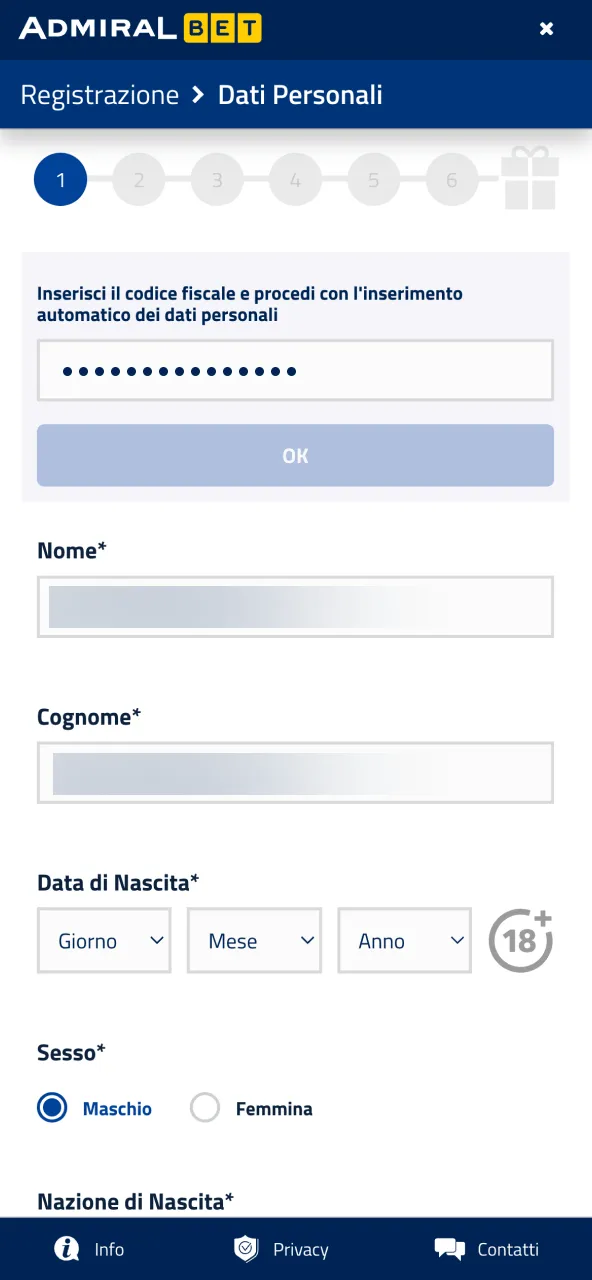Click the Privacy shield icon
592x1280 pixels.
point(246,1249)
